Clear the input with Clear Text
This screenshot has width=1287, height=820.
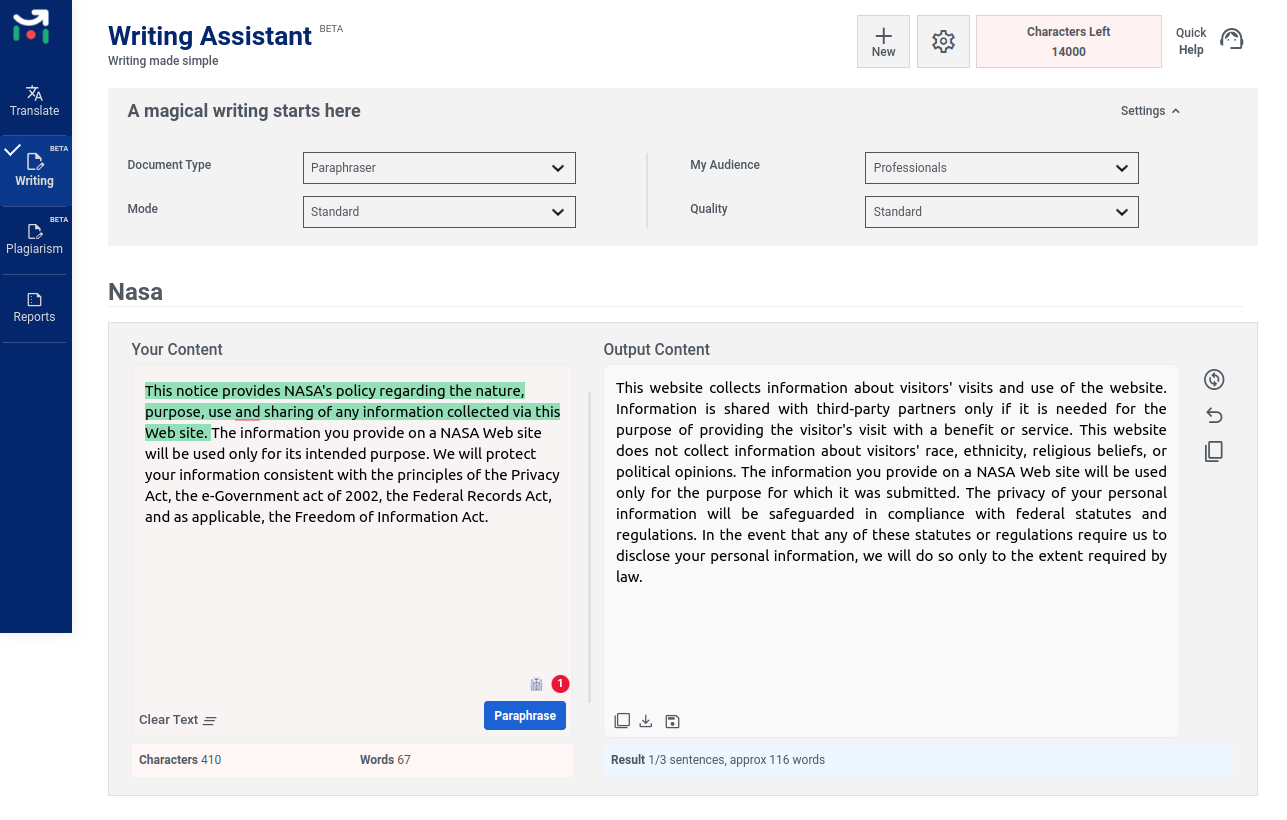(x=168, y=719)
